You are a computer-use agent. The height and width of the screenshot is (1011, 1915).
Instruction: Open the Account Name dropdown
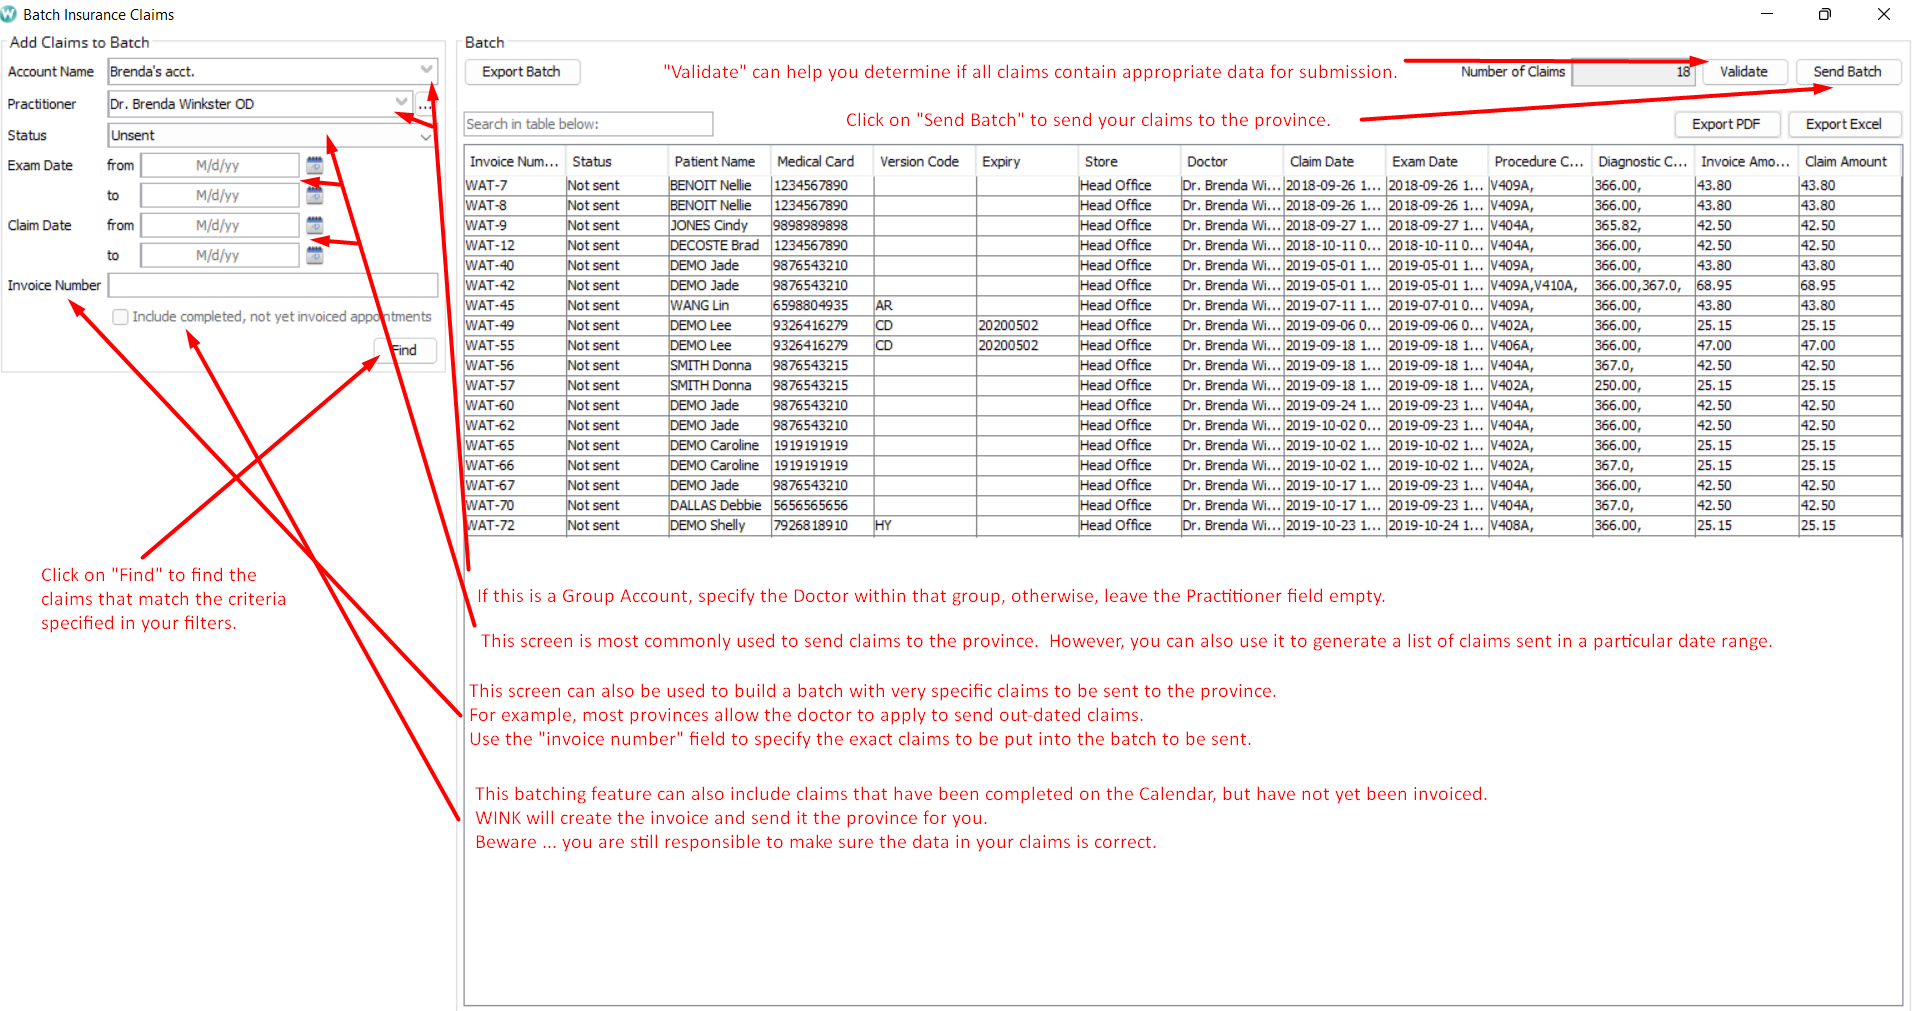coord(427,70)
